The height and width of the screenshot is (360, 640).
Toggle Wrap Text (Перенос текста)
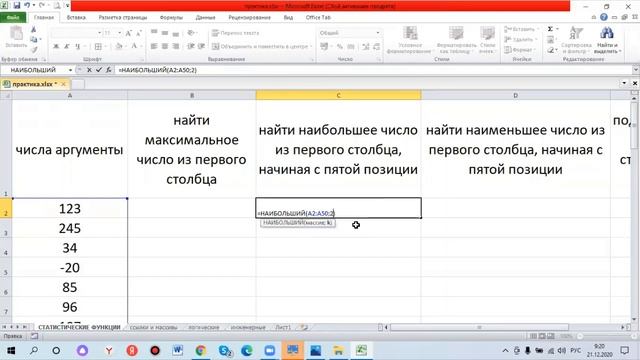236,33
